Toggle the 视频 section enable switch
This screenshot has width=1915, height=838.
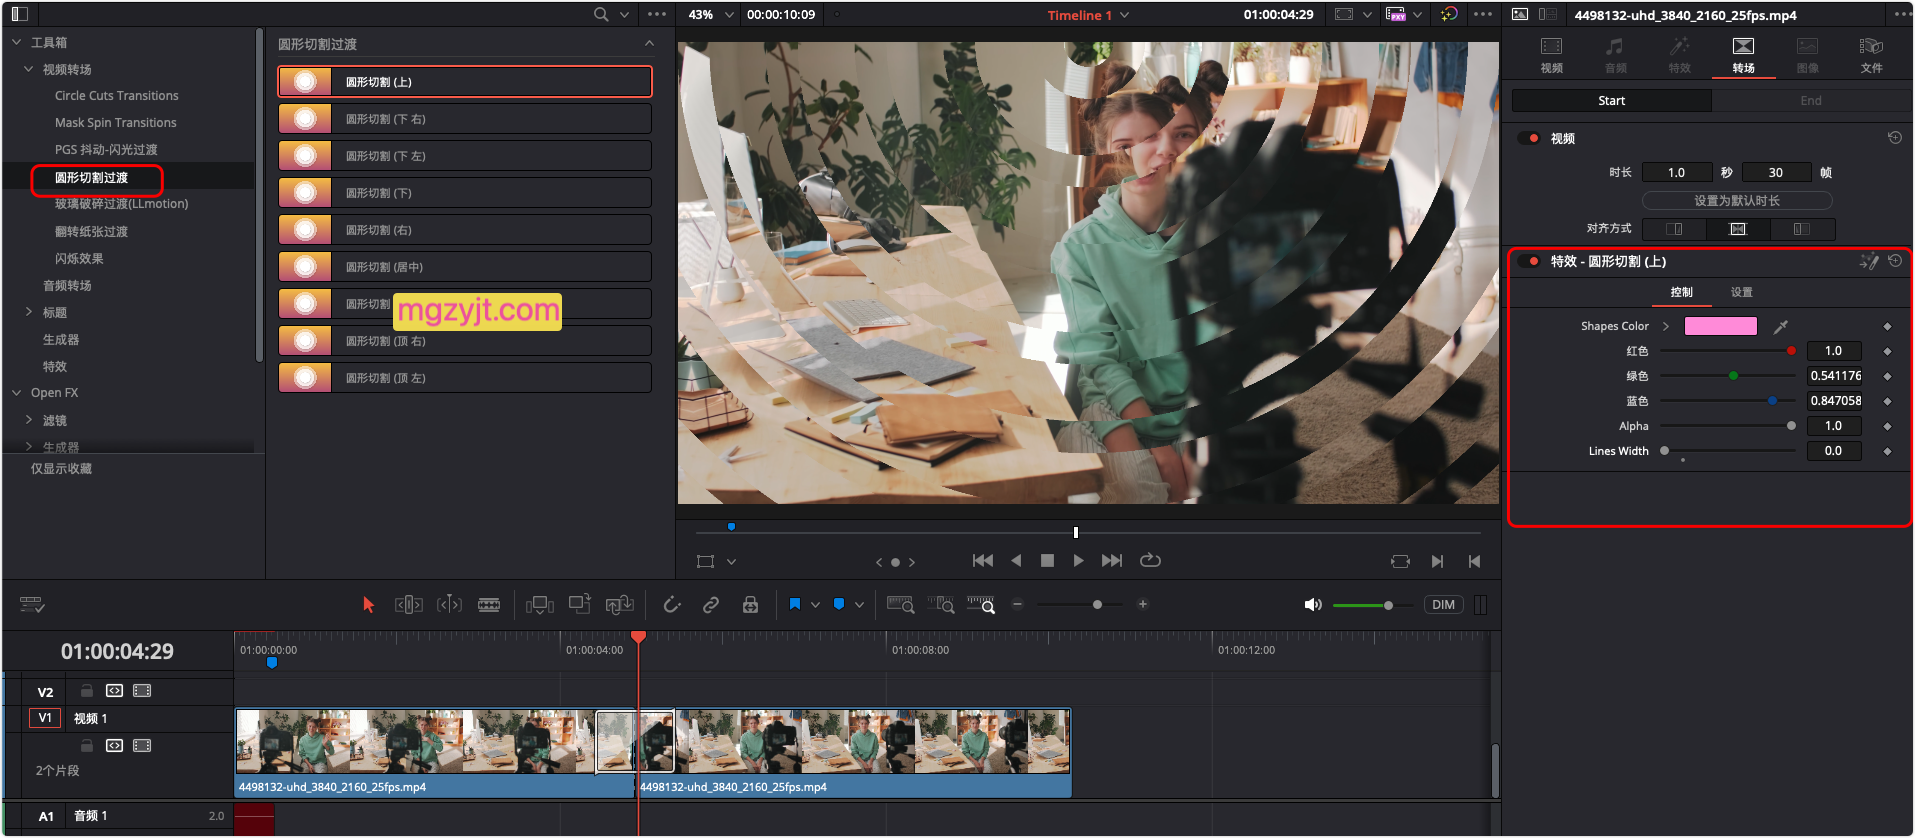(1529, 138)
